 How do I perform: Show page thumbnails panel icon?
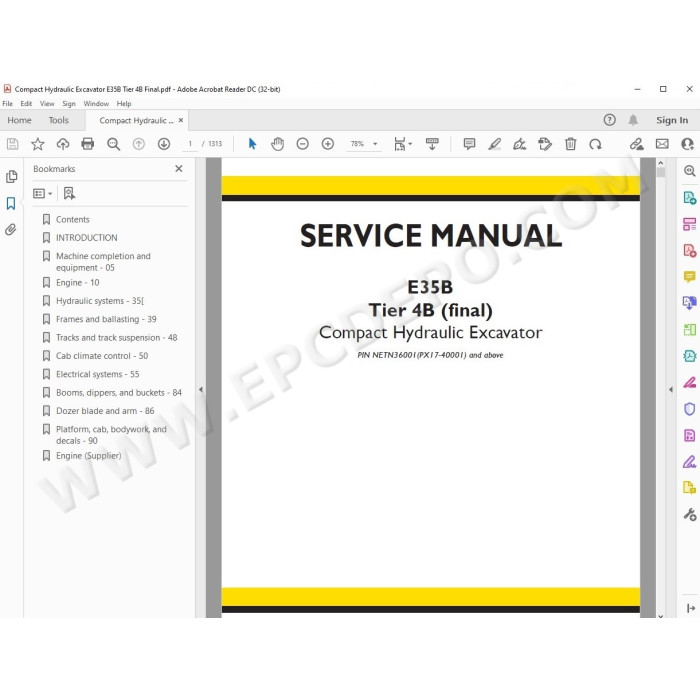point(12,177)
